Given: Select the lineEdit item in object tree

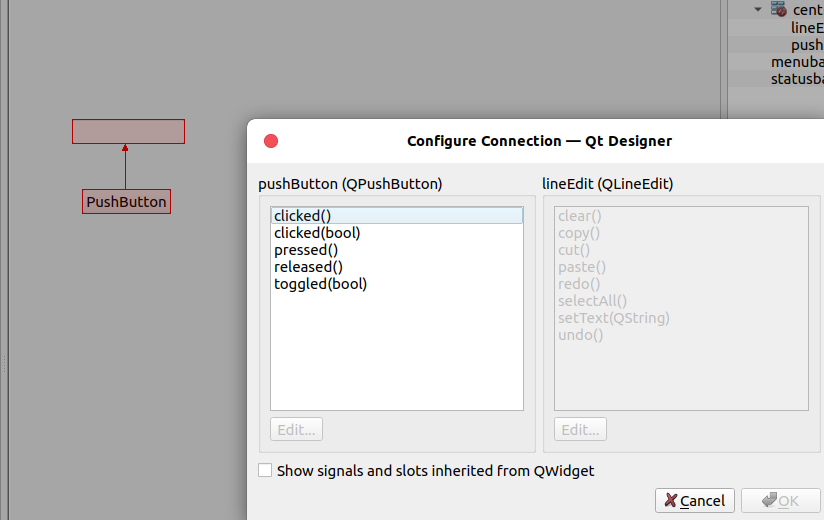Looking at the screenshot, I should coord(807,27).
